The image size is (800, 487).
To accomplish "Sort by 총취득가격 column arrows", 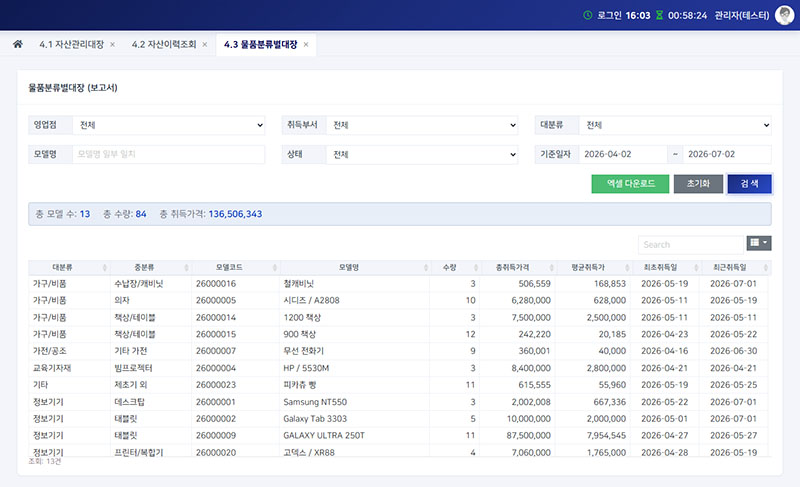I will pos(552,268).
